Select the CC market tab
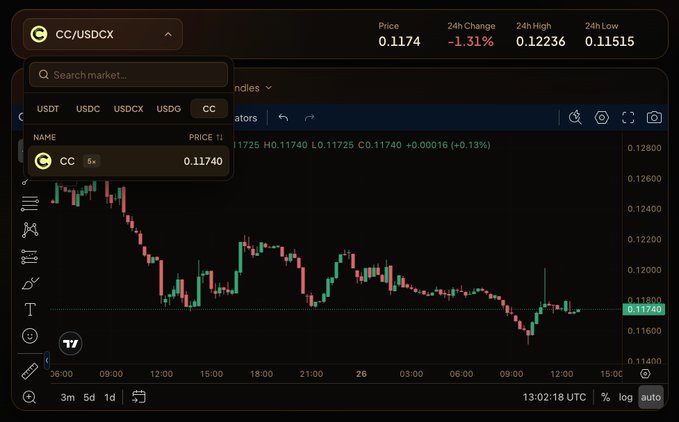 pos(209,109)
